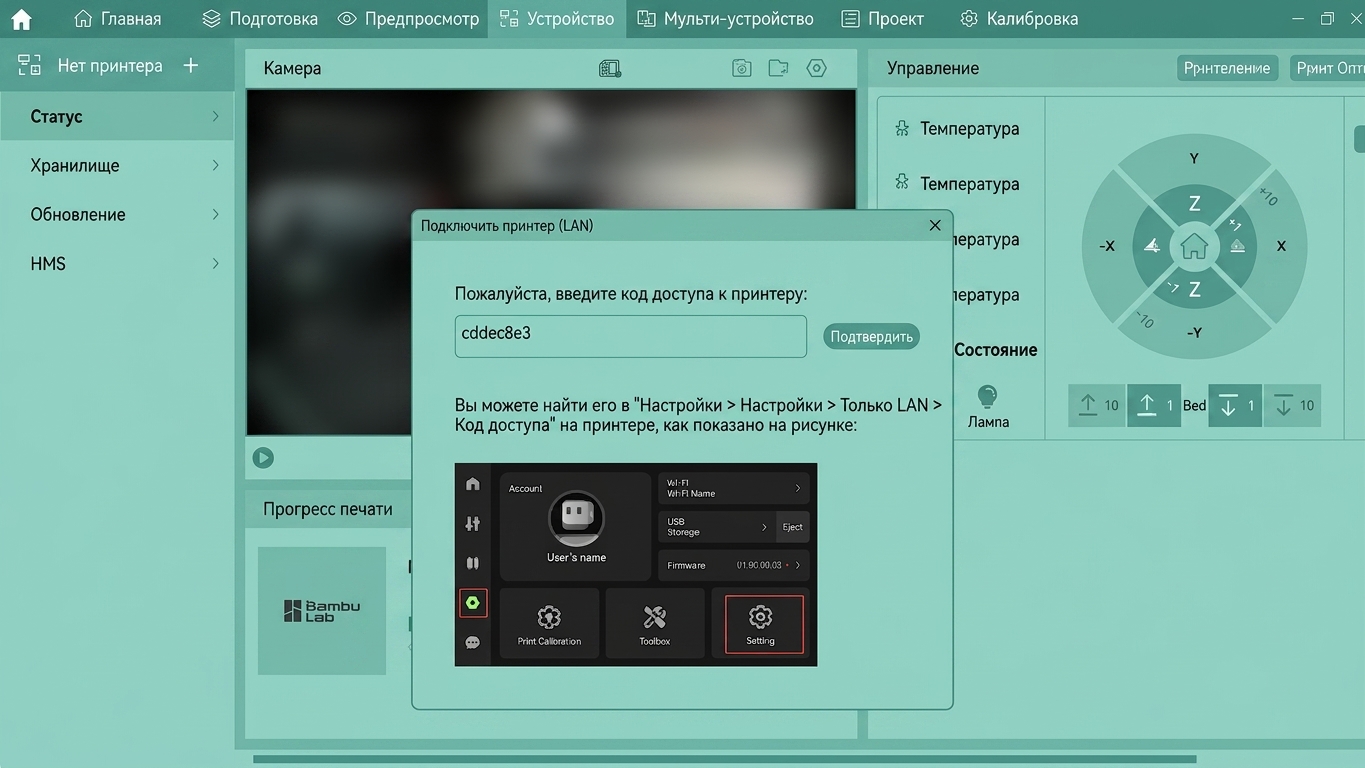The height and width of the screenshot is (768, 1365).
Task: Click the SD card icon in Камера header
Action: [610, 68]
